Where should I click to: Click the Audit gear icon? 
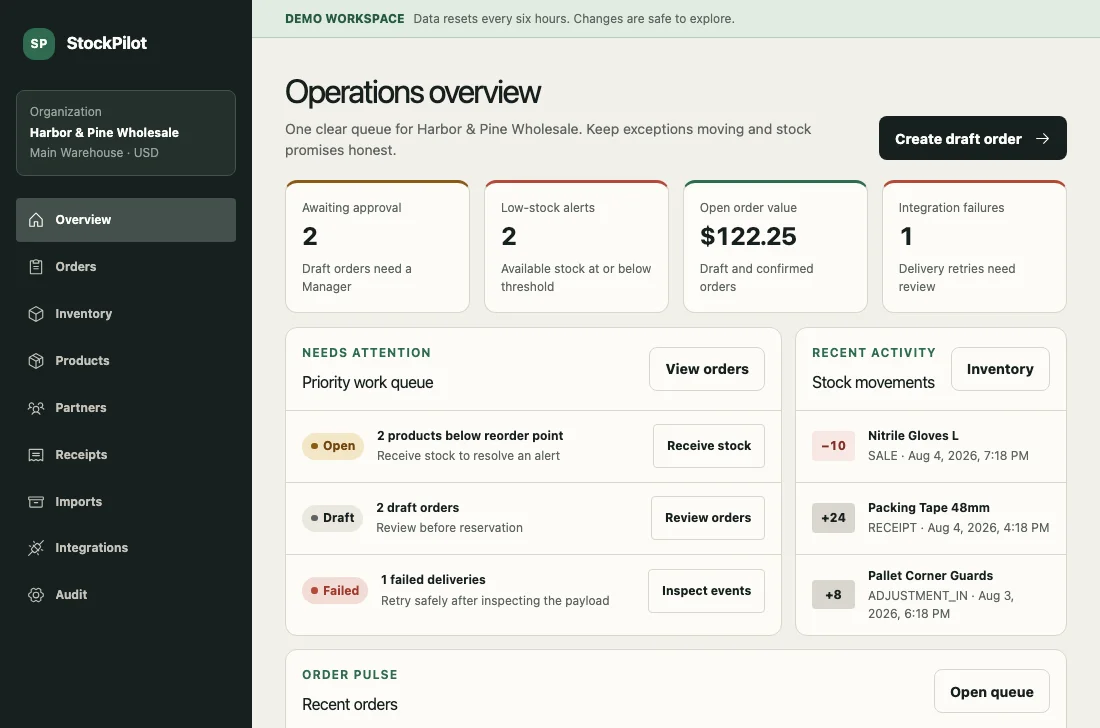pyautogui.click(x=36, y=595)
